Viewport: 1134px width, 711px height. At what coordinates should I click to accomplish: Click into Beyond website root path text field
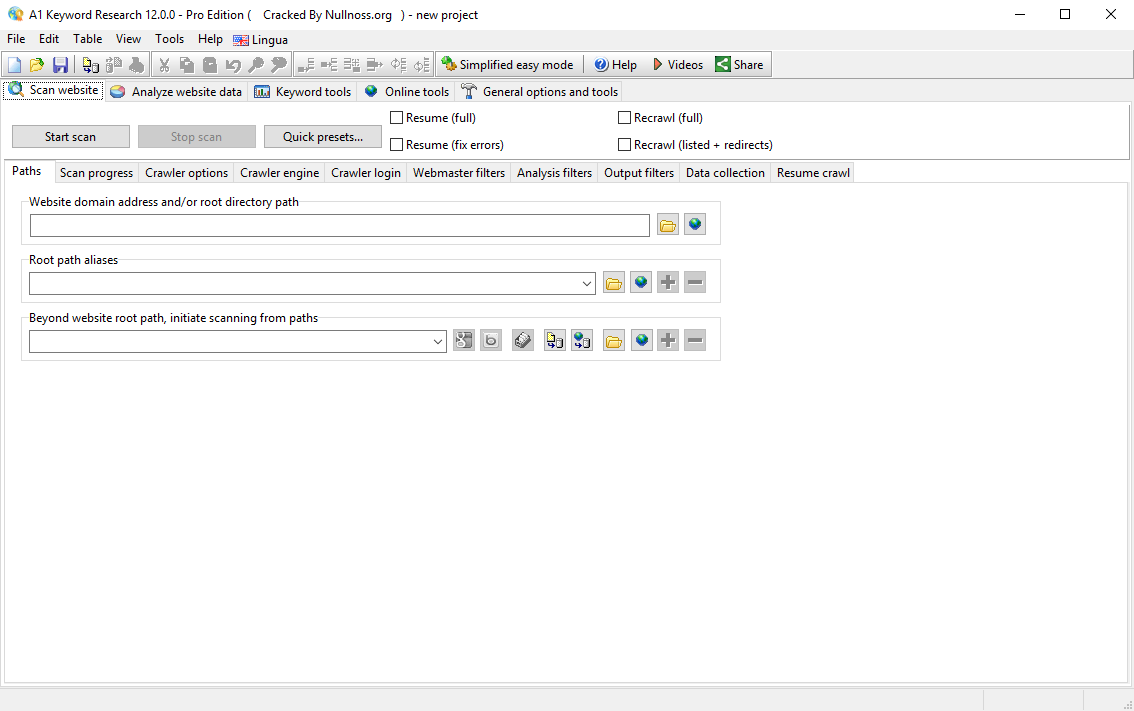(x=229, y=341)
